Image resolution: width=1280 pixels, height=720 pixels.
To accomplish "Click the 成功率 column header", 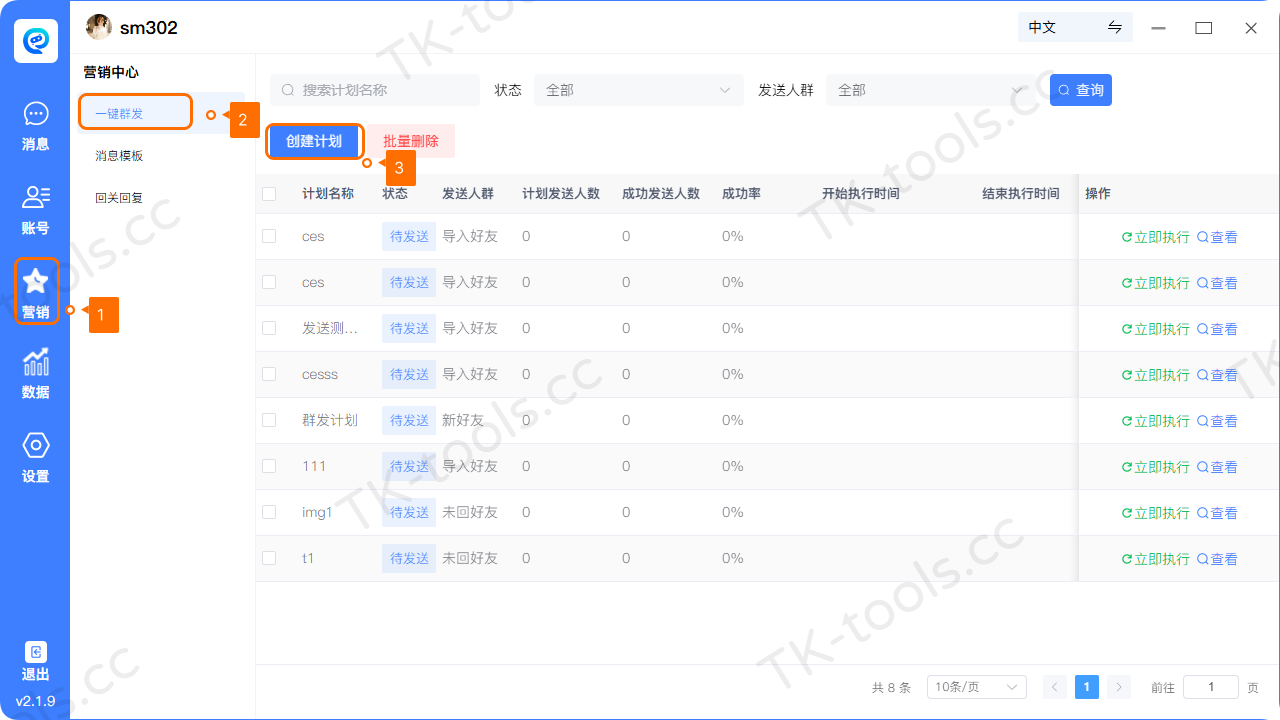I will (x=741, y=194).
